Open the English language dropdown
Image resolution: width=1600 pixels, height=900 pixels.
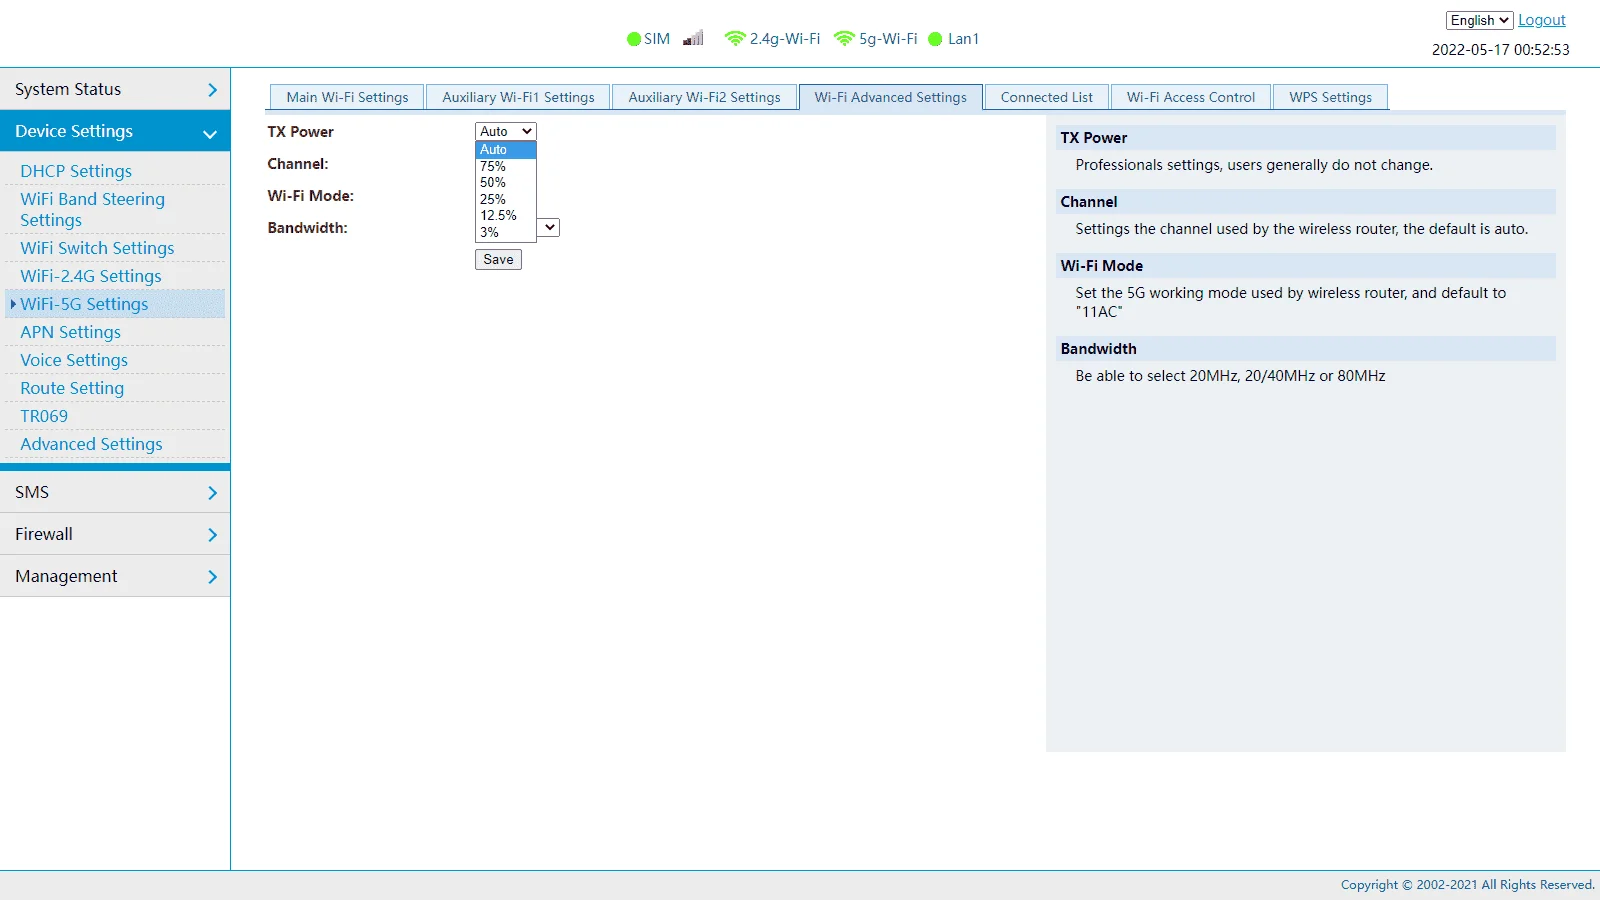(x=1479, y=20)
